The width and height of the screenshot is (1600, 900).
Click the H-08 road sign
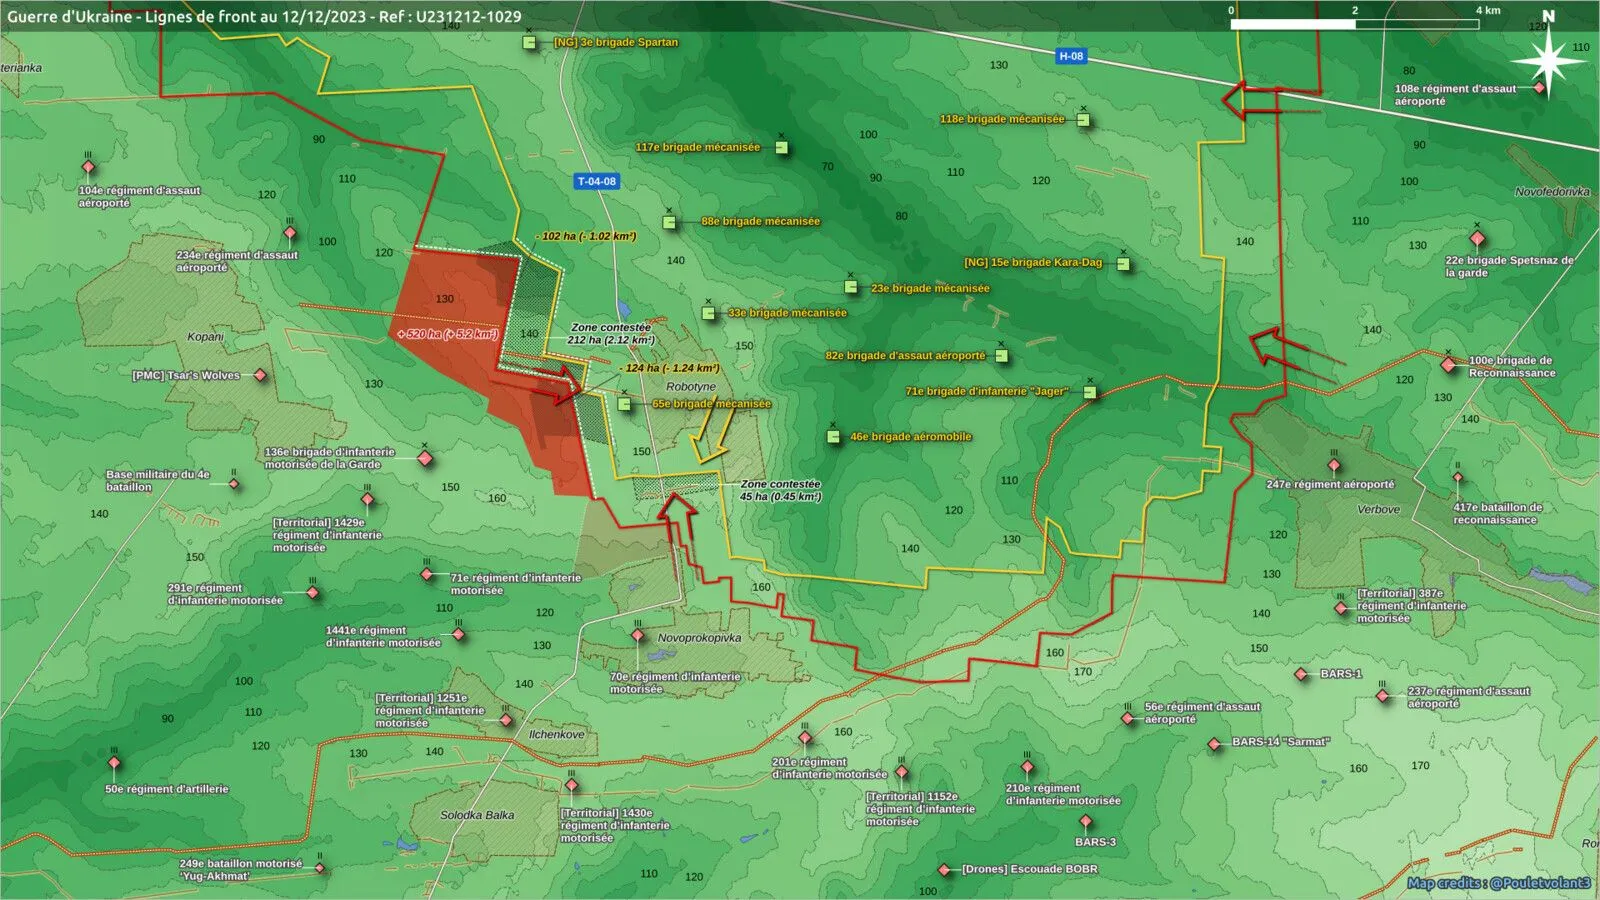[x=1071, y=56]
